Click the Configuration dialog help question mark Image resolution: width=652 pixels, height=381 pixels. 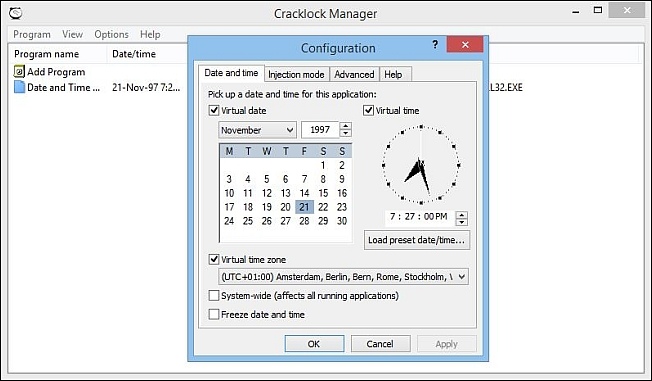(x=435, y=44)
